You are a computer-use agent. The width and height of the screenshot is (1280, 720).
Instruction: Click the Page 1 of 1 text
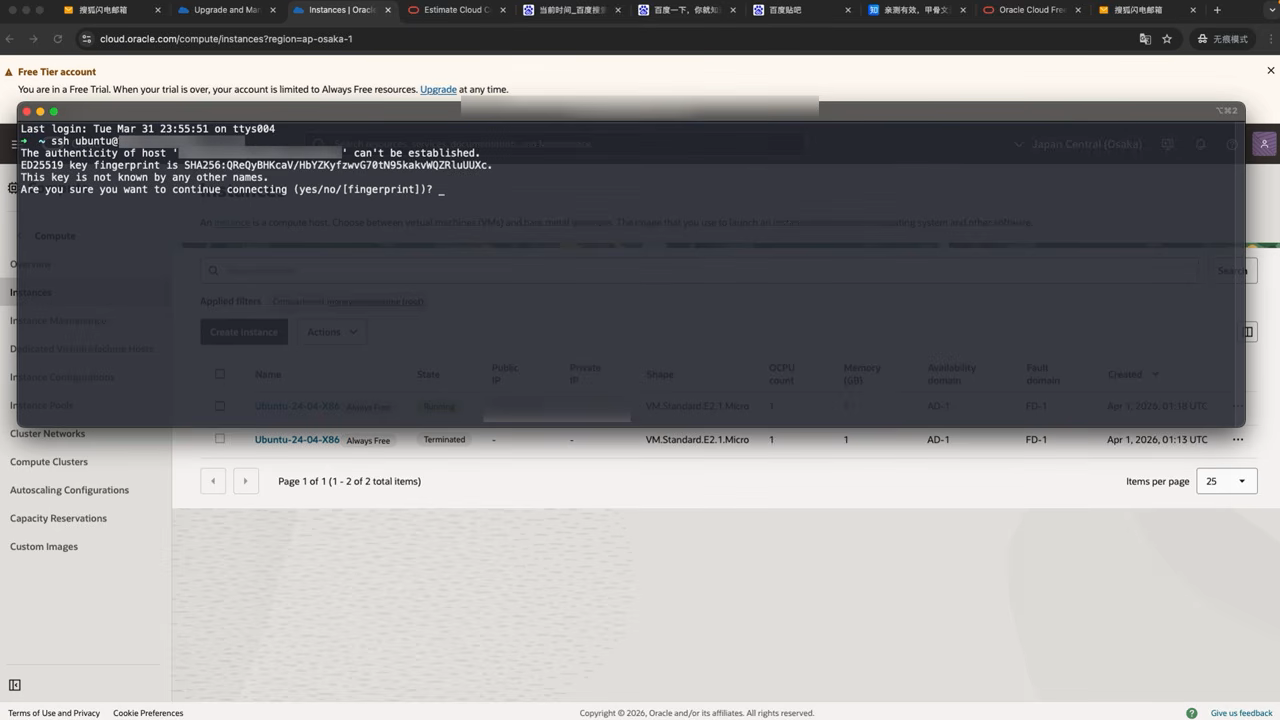[x=349, y=481]
